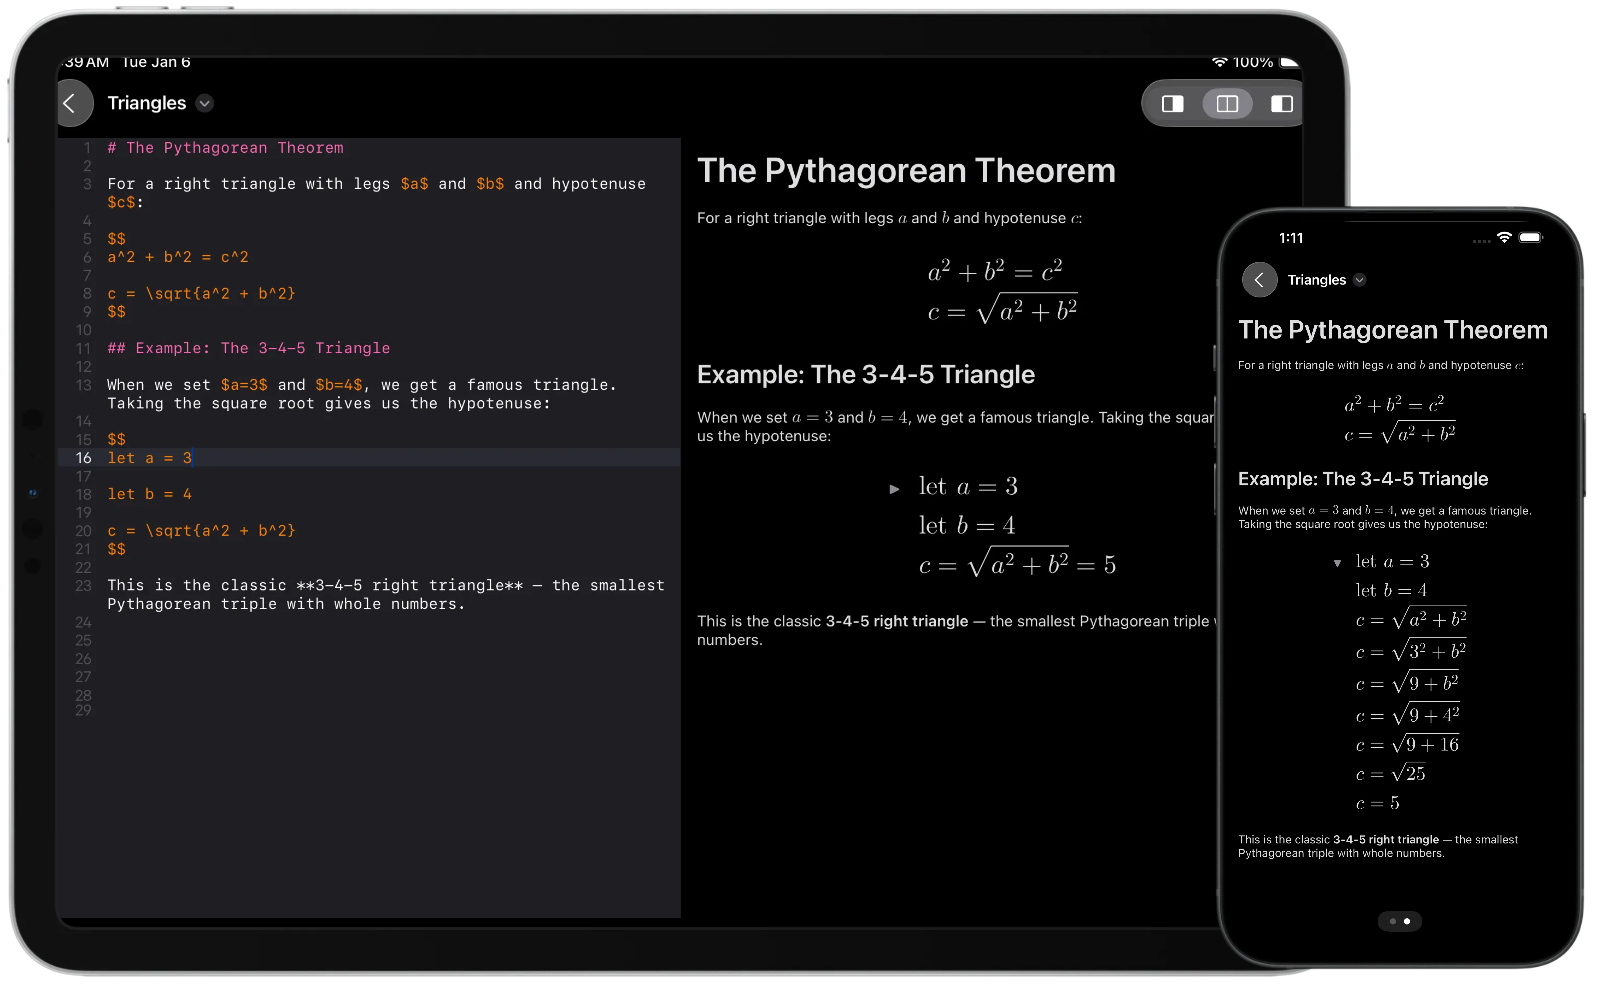Screen dimensions: 1600x984
Task: Switch to the layout icon with right half filled
Action: [x=1282, y=104]
